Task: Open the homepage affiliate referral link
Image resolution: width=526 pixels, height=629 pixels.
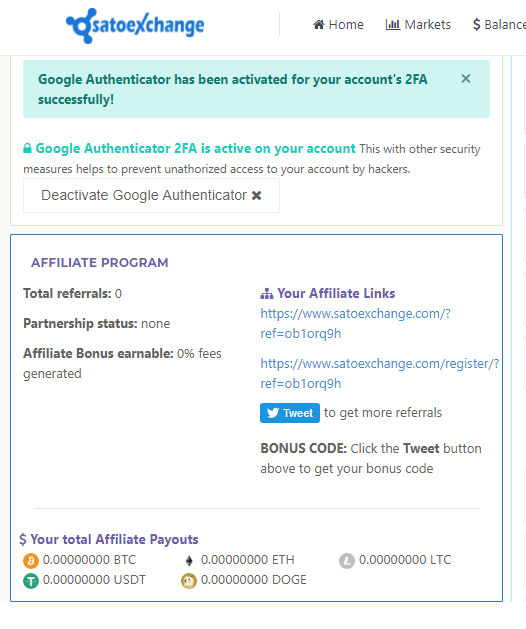Action: point(355,323)
